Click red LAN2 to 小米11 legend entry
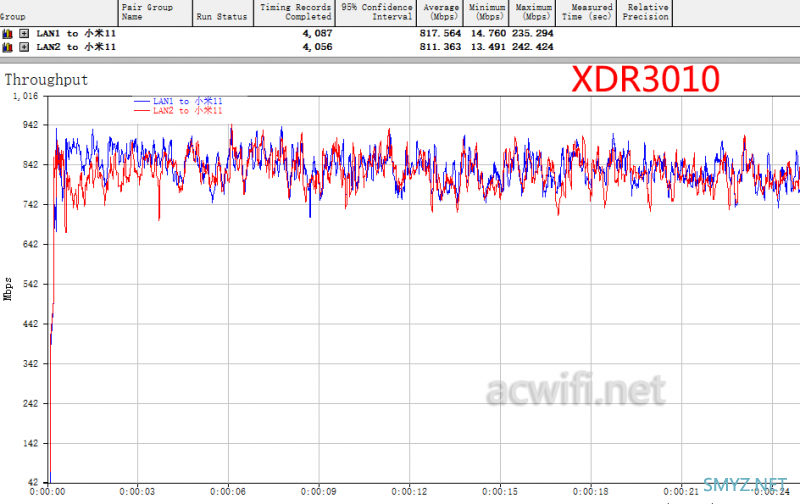 pyautogui.click(x=178, y=110)
